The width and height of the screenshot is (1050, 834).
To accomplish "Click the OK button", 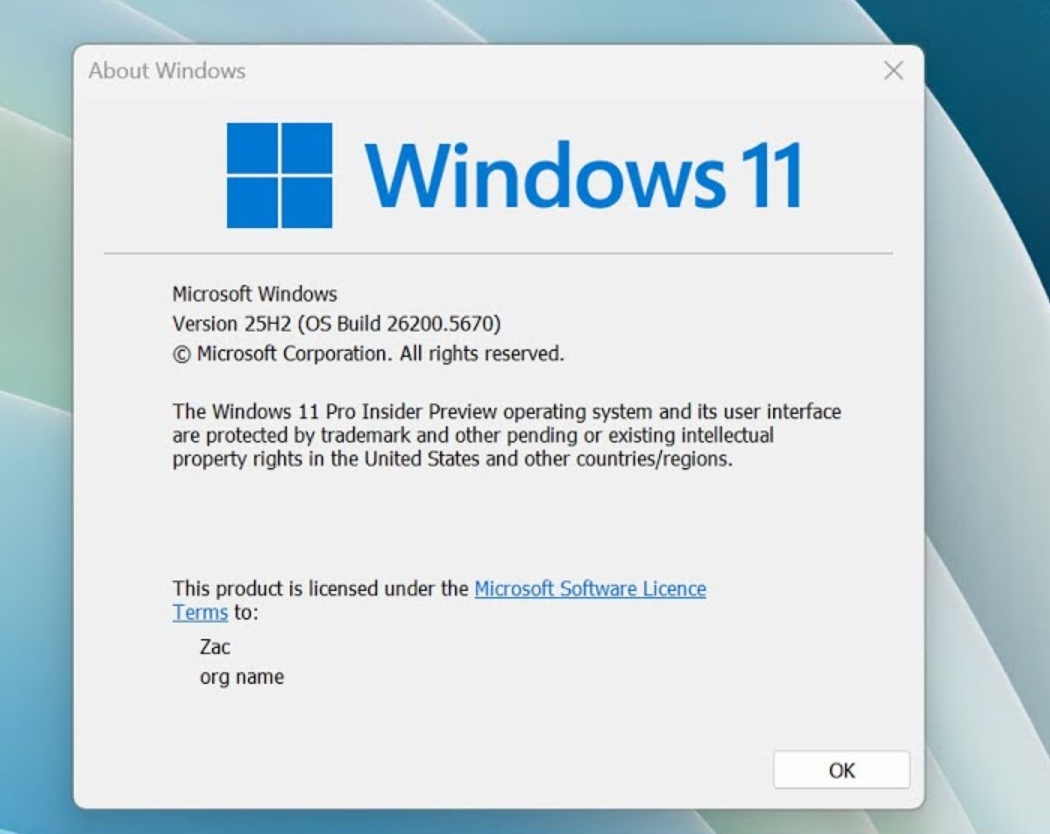I will [x=841, y=770].
